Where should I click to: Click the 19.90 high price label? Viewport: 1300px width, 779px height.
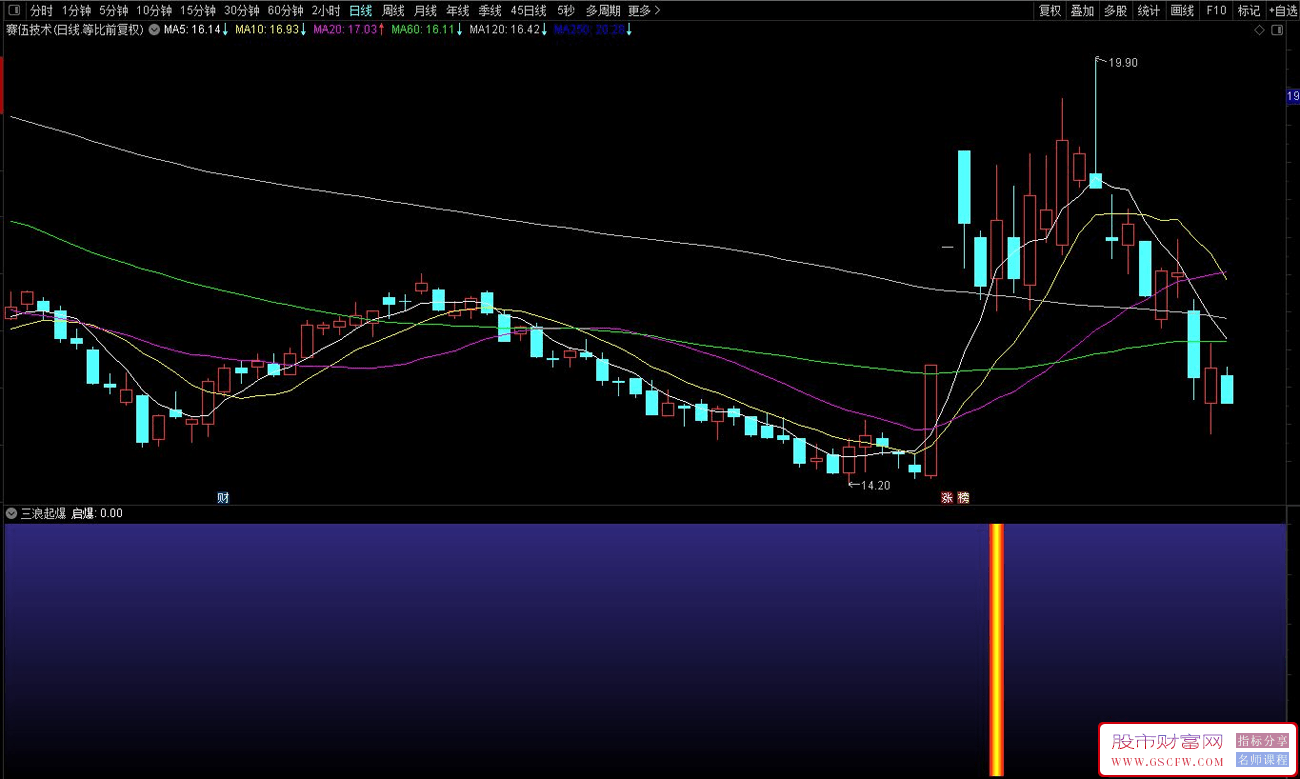point(1123,62)
